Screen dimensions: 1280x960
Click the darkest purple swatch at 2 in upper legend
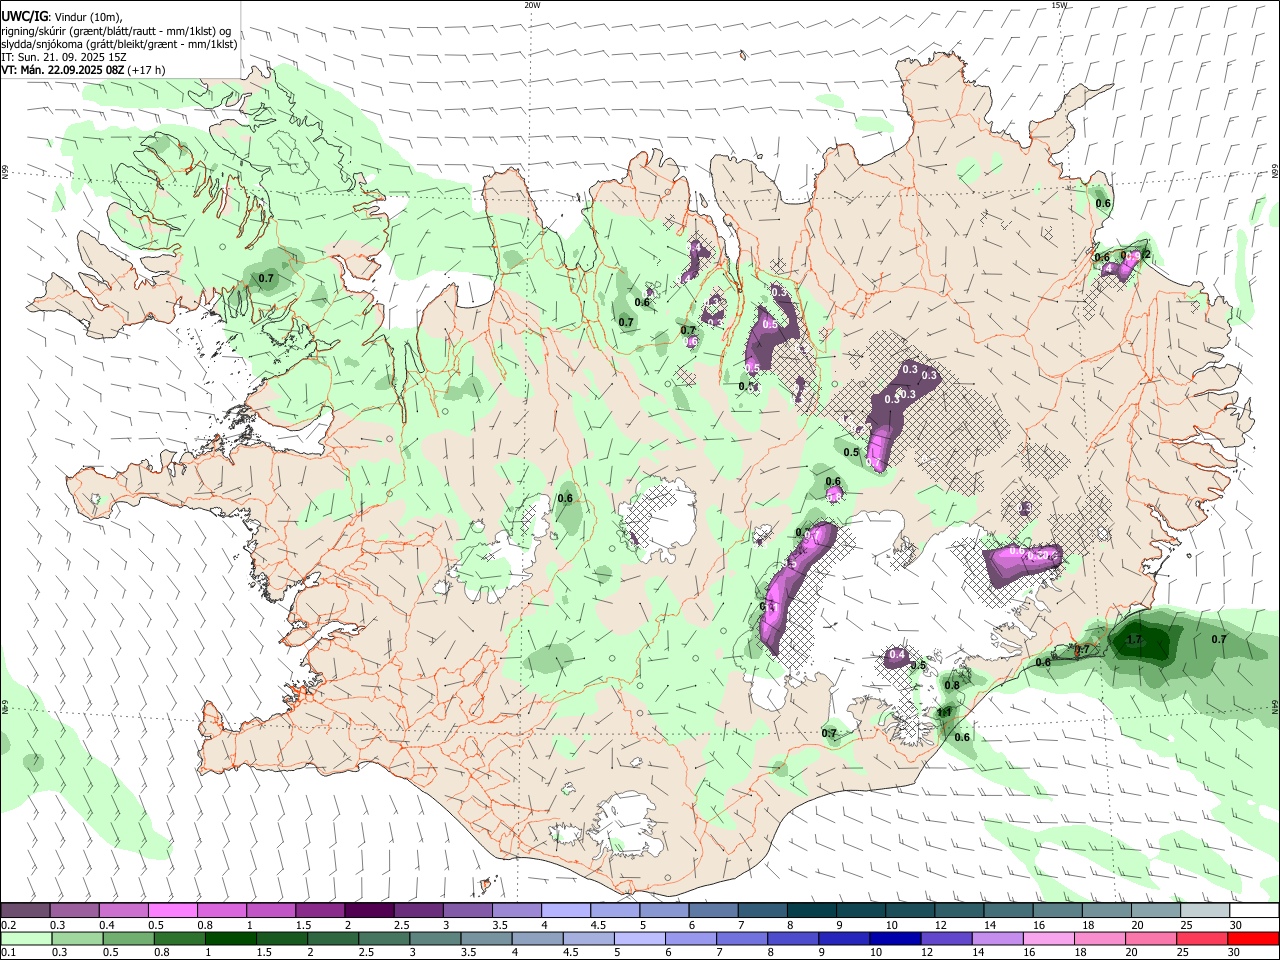click(368, 910)
